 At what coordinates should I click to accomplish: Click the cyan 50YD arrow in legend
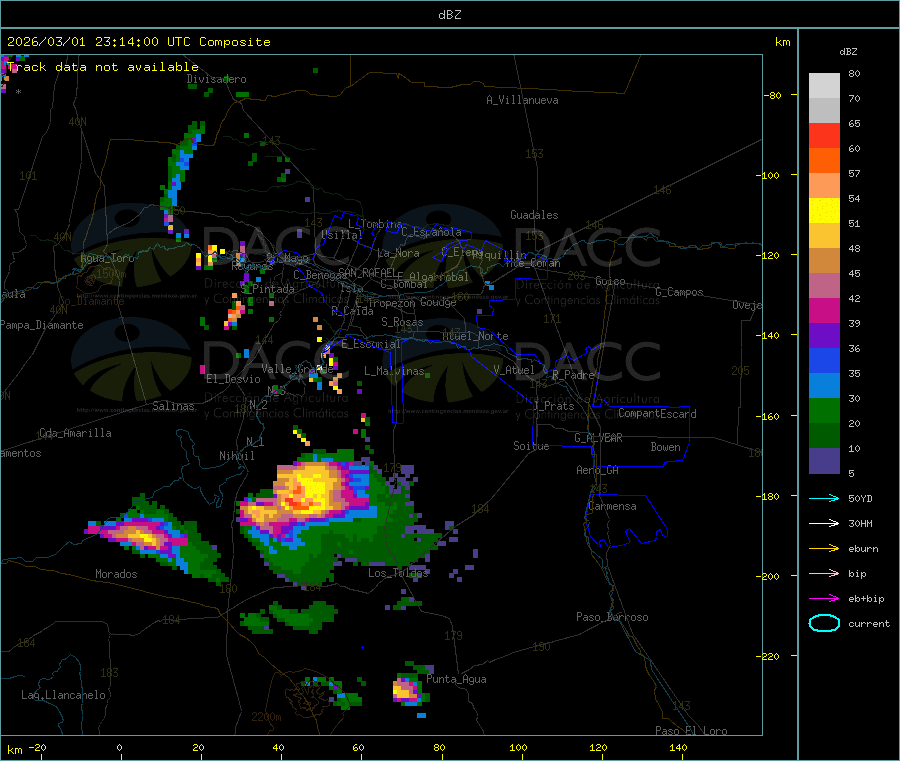coord(824,498)
